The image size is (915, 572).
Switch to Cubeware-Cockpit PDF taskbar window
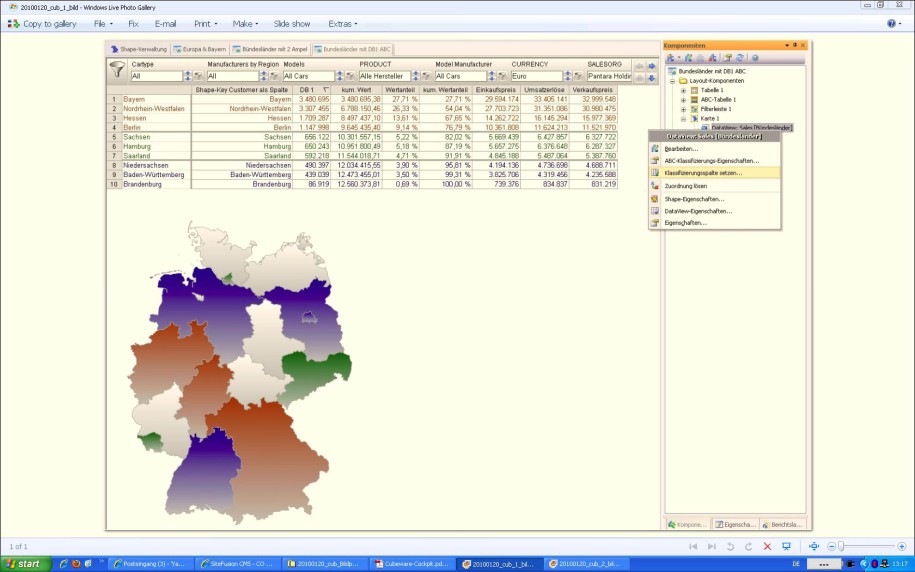point(414,564)
